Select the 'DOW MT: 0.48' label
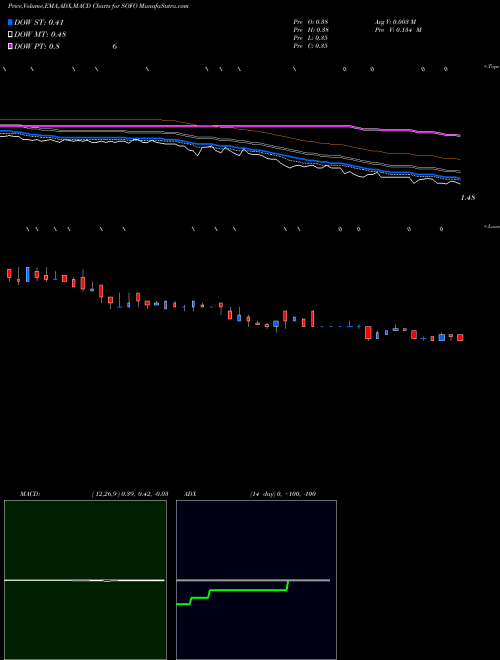500x660 pixels. 40,34
